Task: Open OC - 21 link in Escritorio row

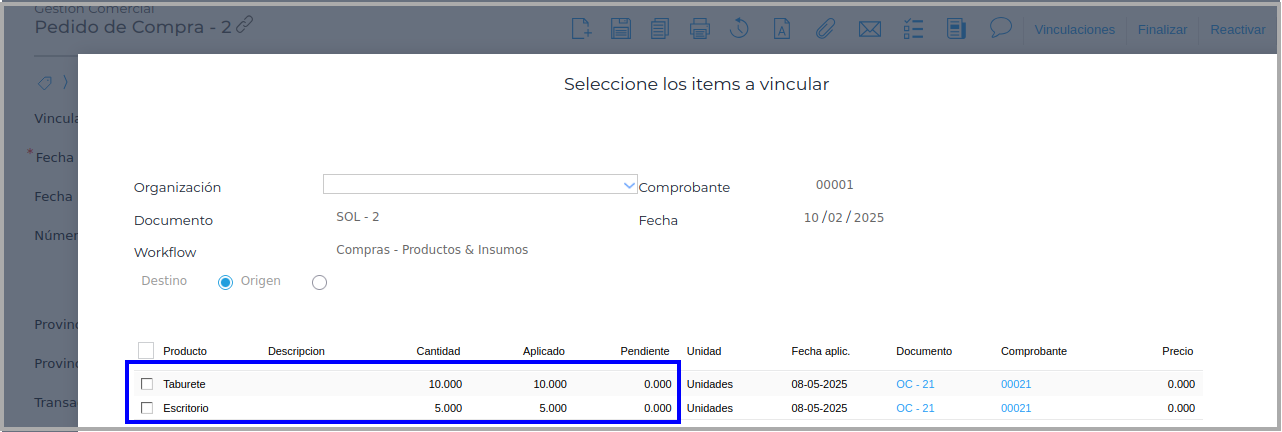Action: pos(915,408)
